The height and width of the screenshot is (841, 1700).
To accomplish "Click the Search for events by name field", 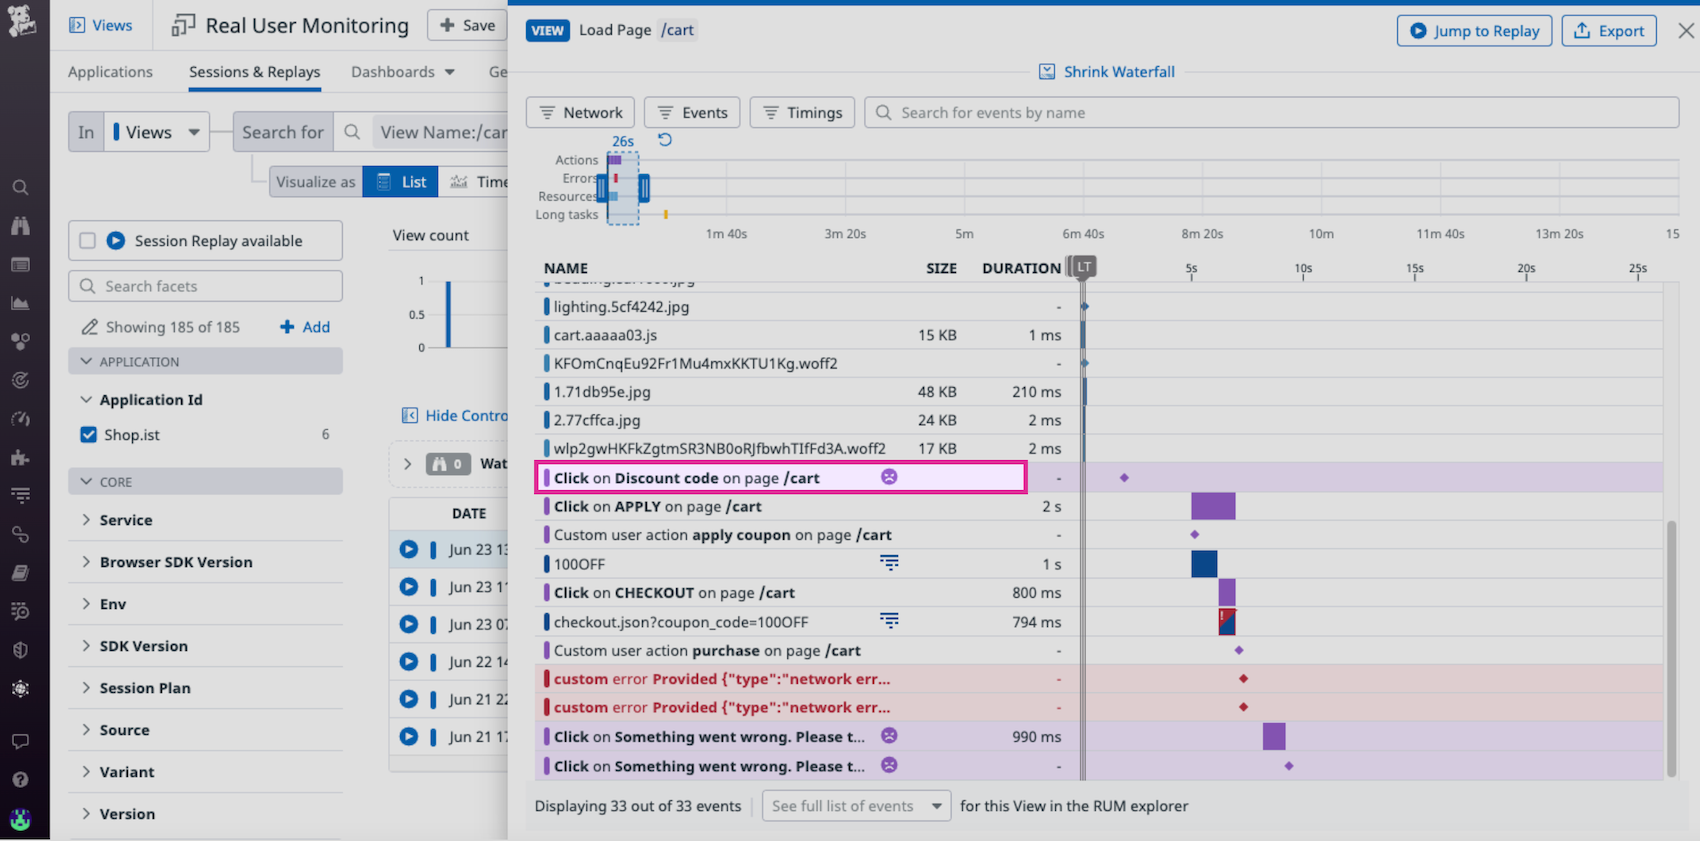I will click(x=1270, y=113).
